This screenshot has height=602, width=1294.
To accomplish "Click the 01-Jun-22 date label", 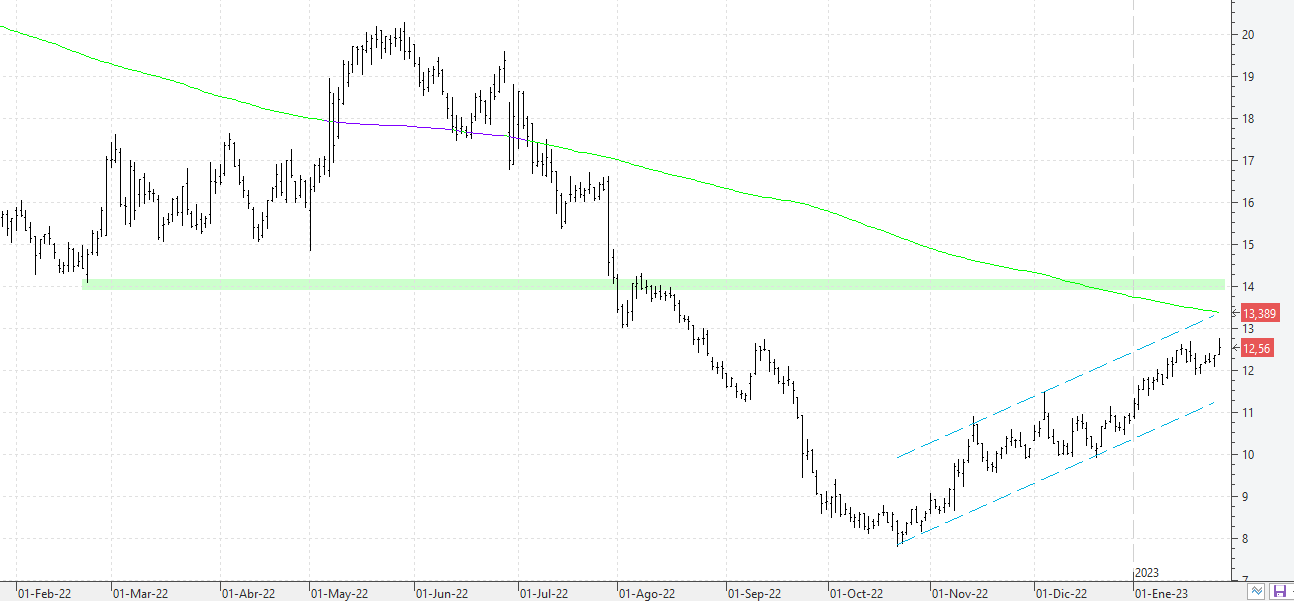I will pos(442,593).
